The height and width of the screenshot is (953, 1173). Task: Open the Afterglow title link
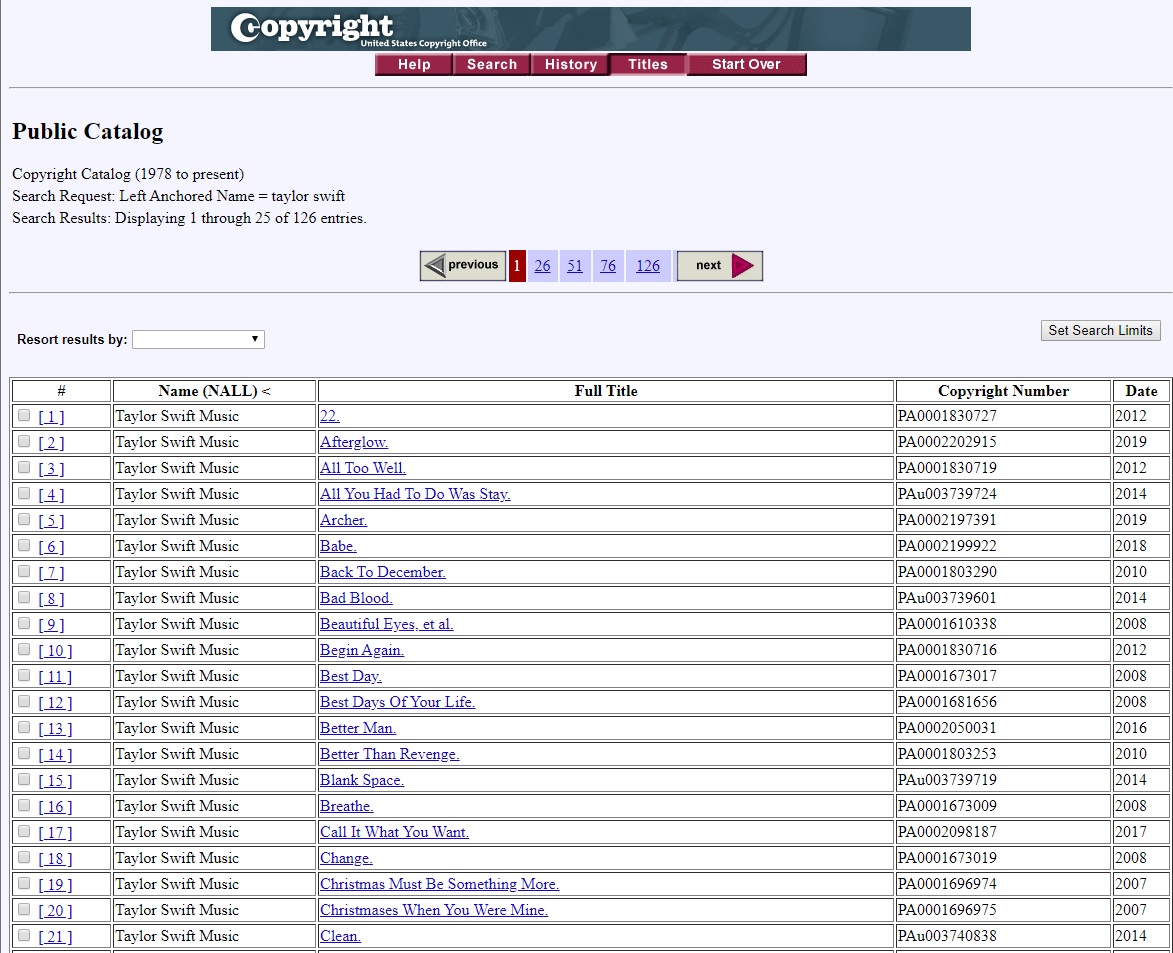(x=354, y=442)
